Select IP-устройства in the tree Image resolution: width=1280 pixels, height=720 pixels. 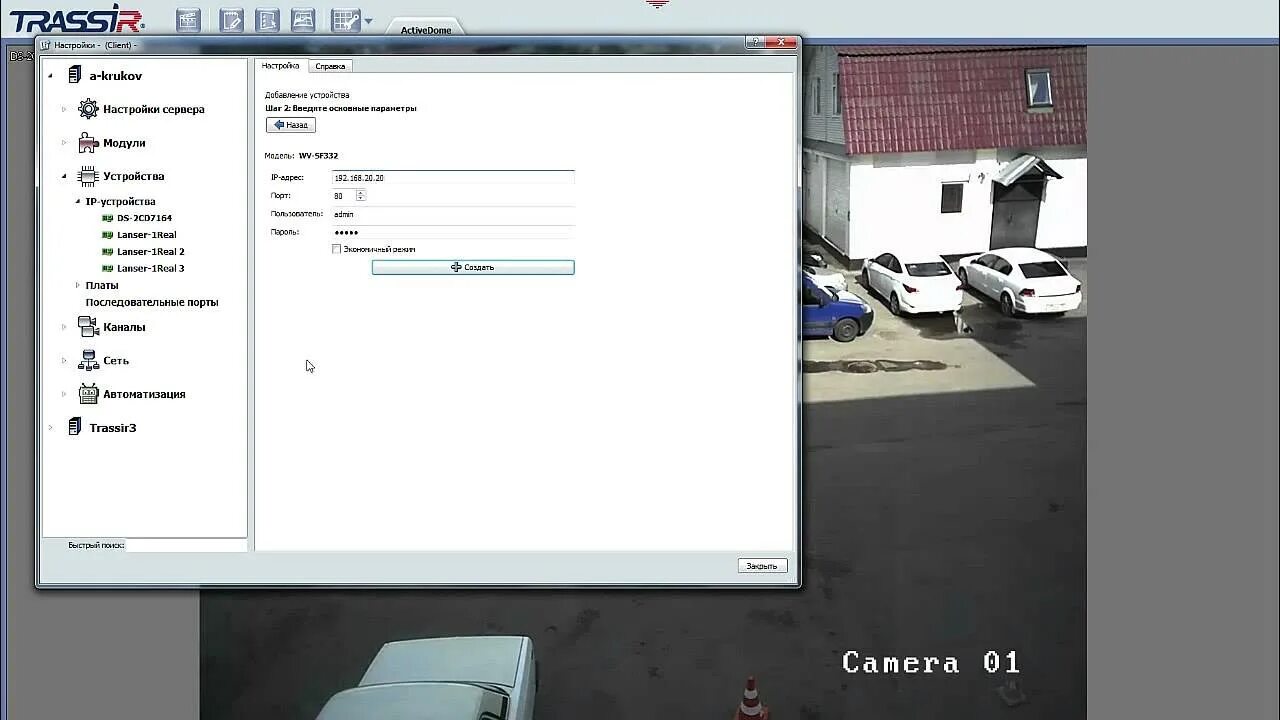click(120, 201)
